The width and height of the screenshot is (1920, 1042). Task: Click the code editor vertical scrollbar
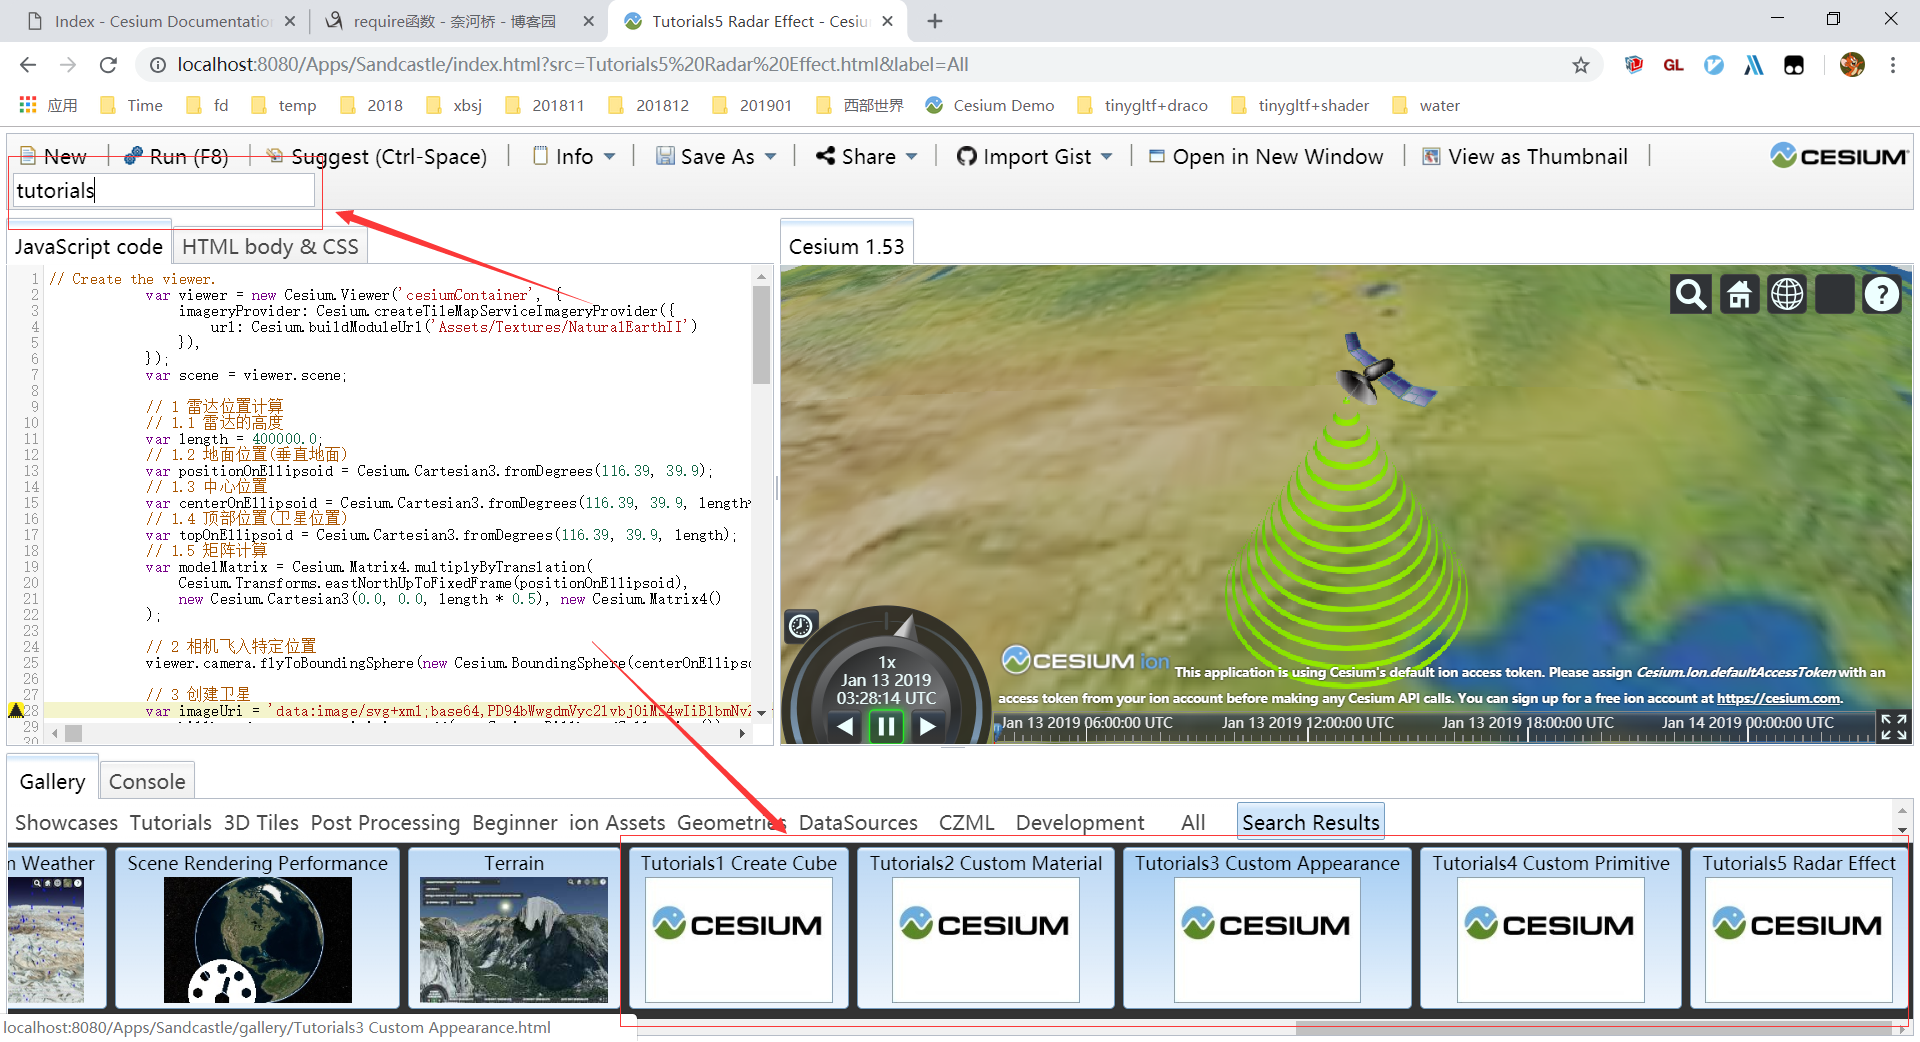click(761, 335)
